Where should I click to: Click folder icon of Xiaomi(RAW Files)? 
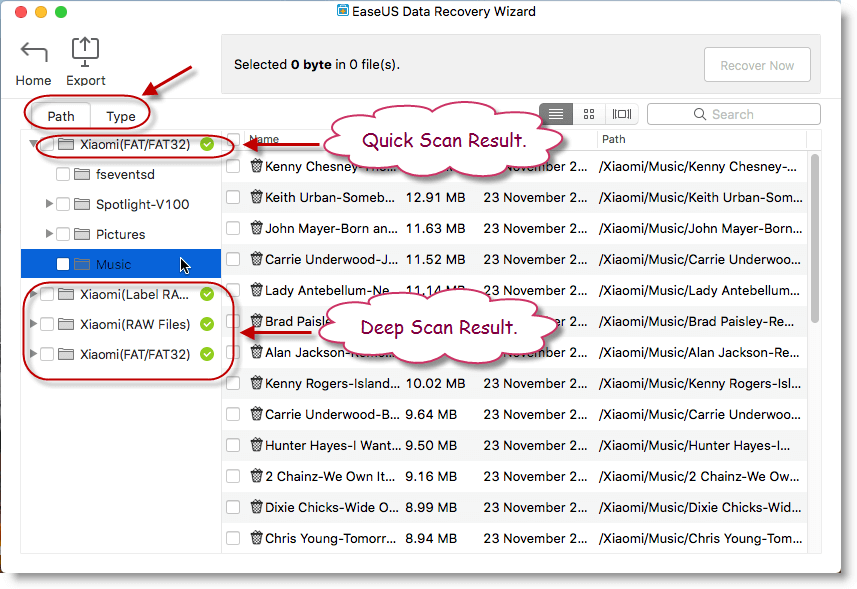[66, 325]
